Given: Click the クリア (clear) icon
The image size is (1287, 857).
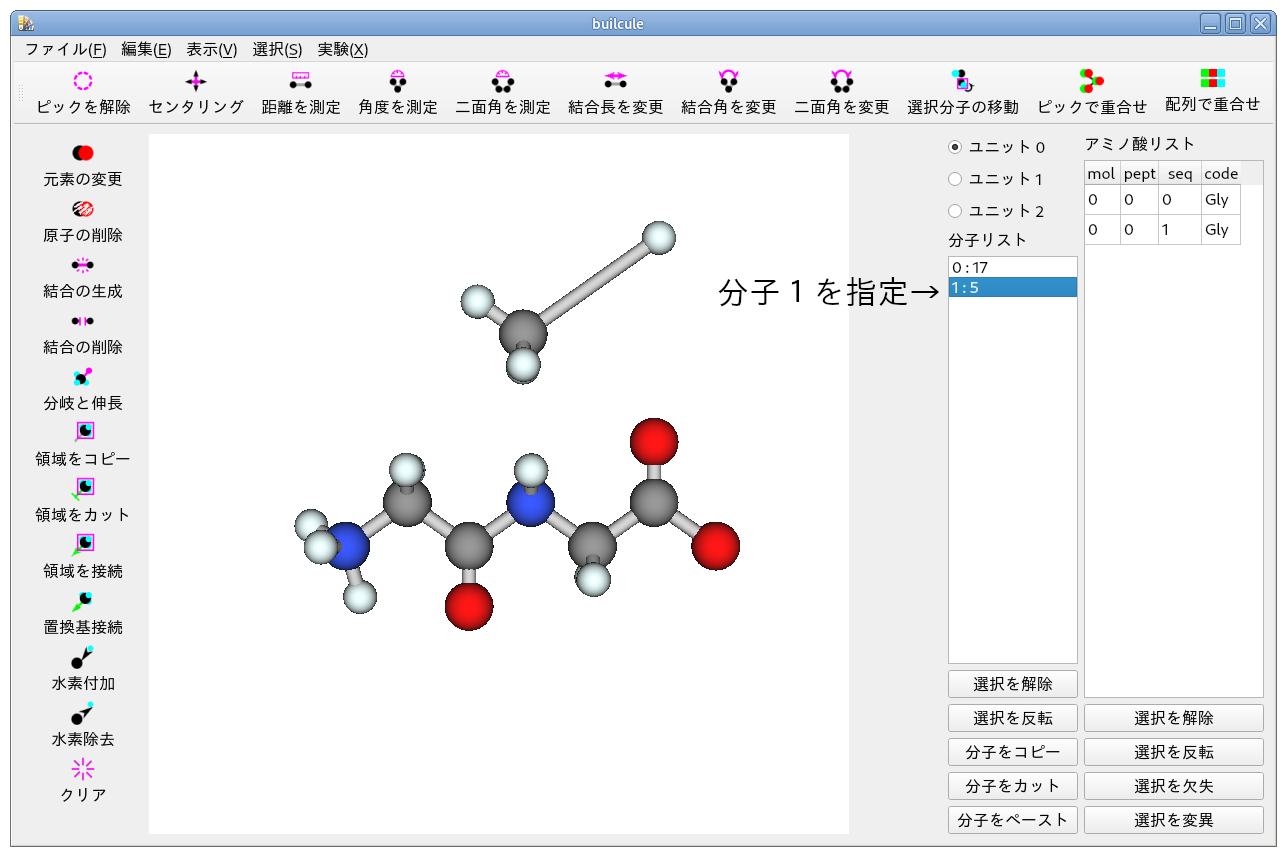Looking at the screenshot, I should pos(82,780).
